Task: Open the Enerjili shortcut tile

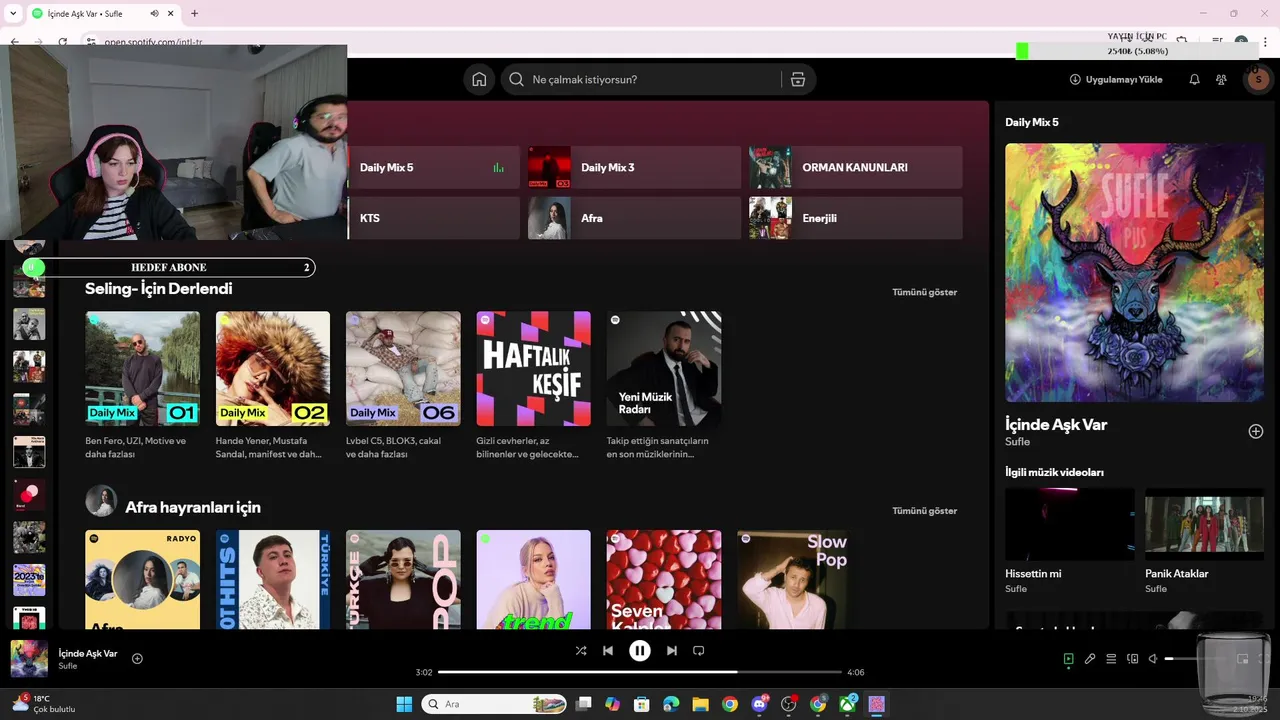Action: (856, 218)
